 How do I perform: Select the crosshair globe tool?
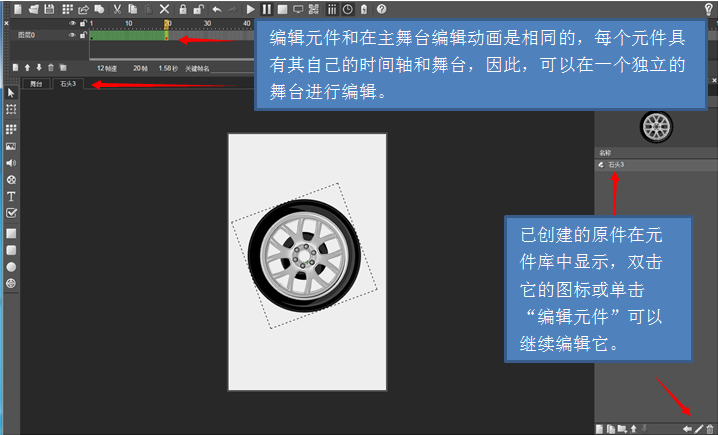tap(11, 283)
